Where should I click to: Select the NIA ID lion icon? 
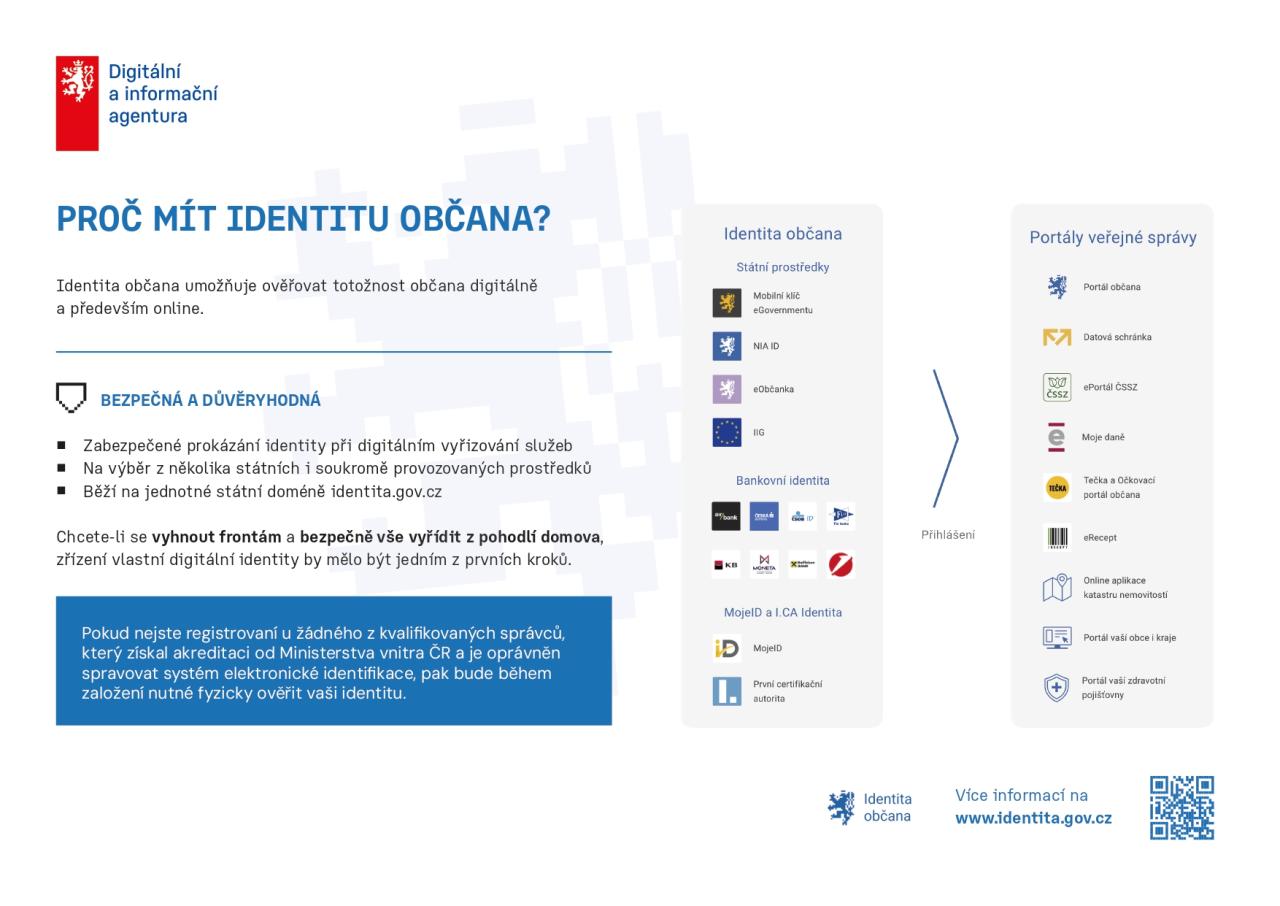click(x=727, y=346)
